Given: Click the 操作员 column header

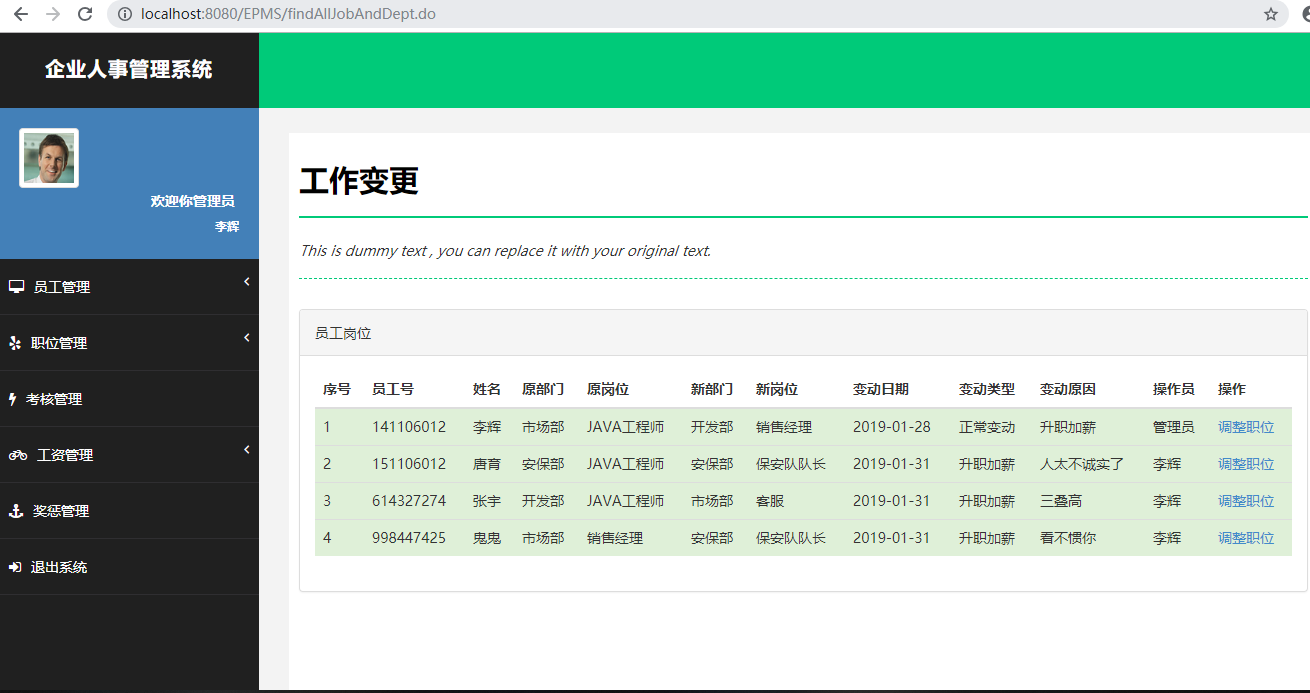Looking at the screenshot, I should [x=1174, y=389].
